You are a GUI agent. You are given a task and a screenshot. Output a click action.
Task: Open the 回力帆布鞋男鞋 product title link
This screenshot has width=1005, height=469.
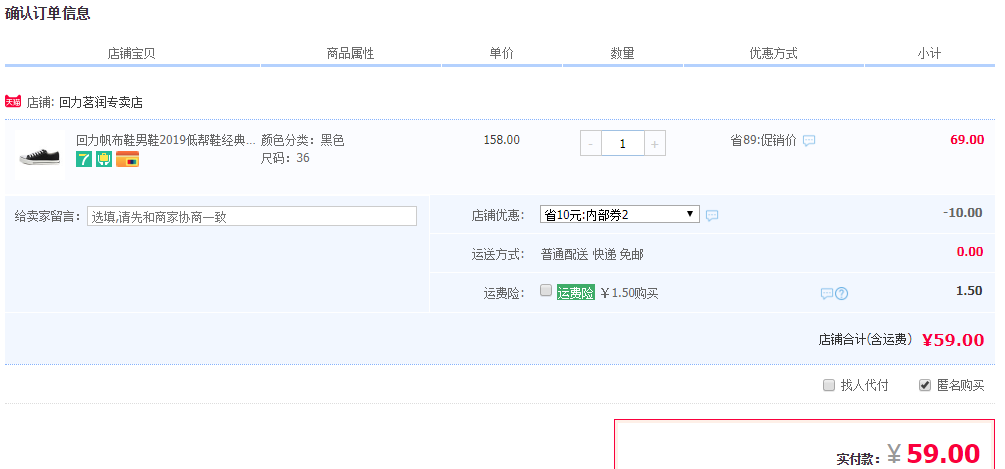coord(166,140)
